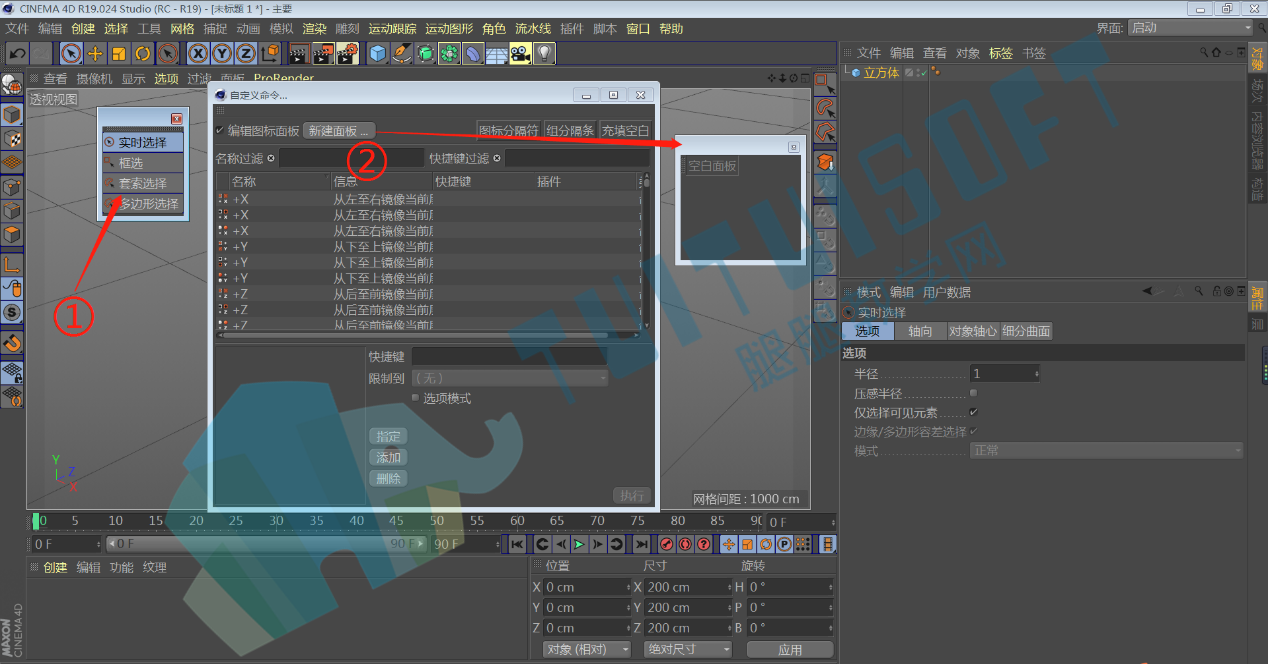Open Render Settings gear clapperboard icon
The image size is (1268, 664).
347,53
